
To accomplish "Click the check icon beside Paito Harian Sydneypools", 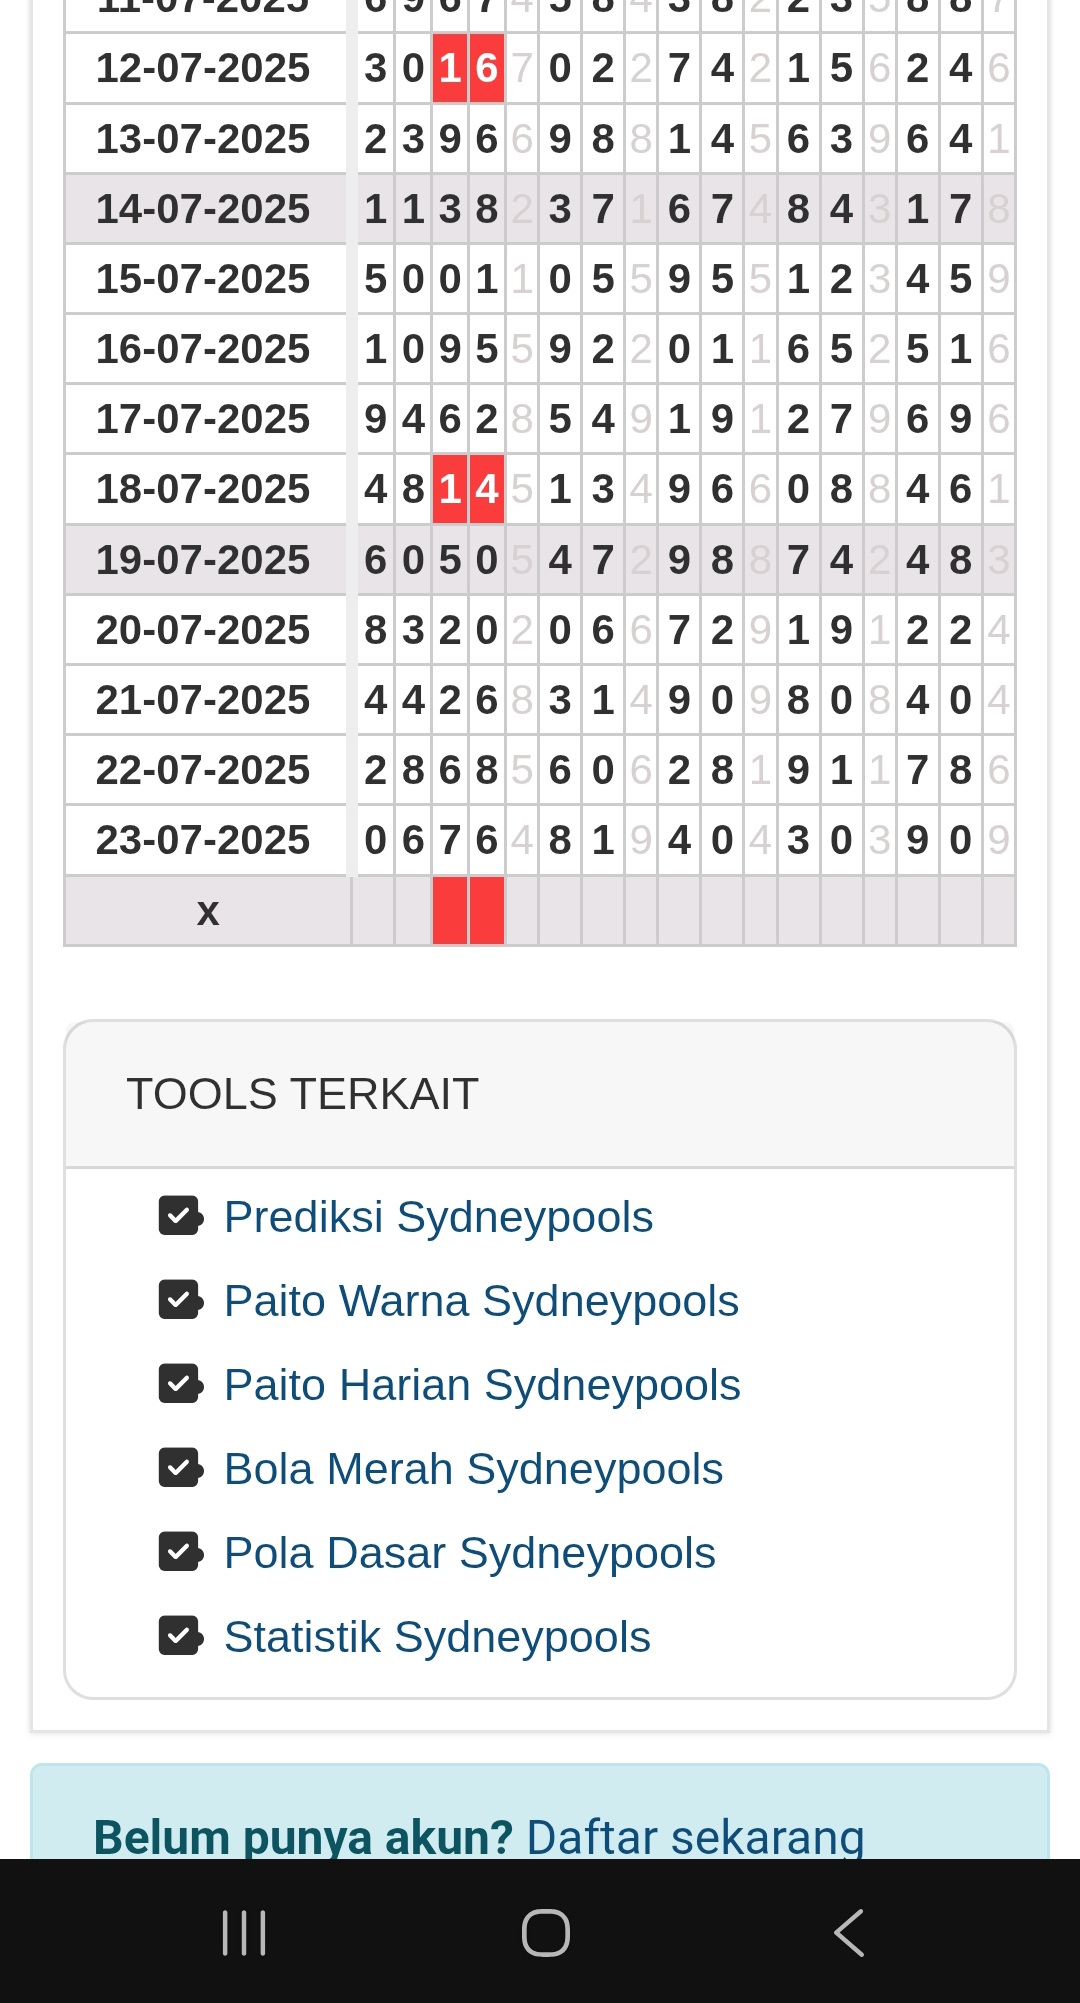I will point(180,1384).
